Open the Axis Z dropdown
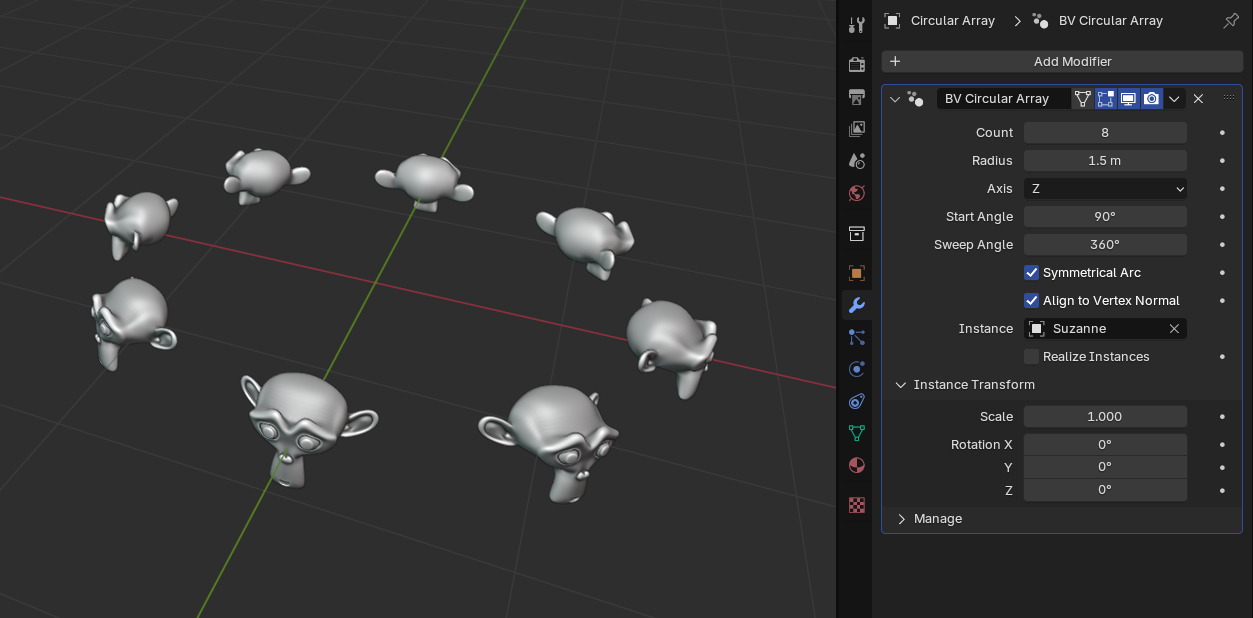 pos(1105,188)
